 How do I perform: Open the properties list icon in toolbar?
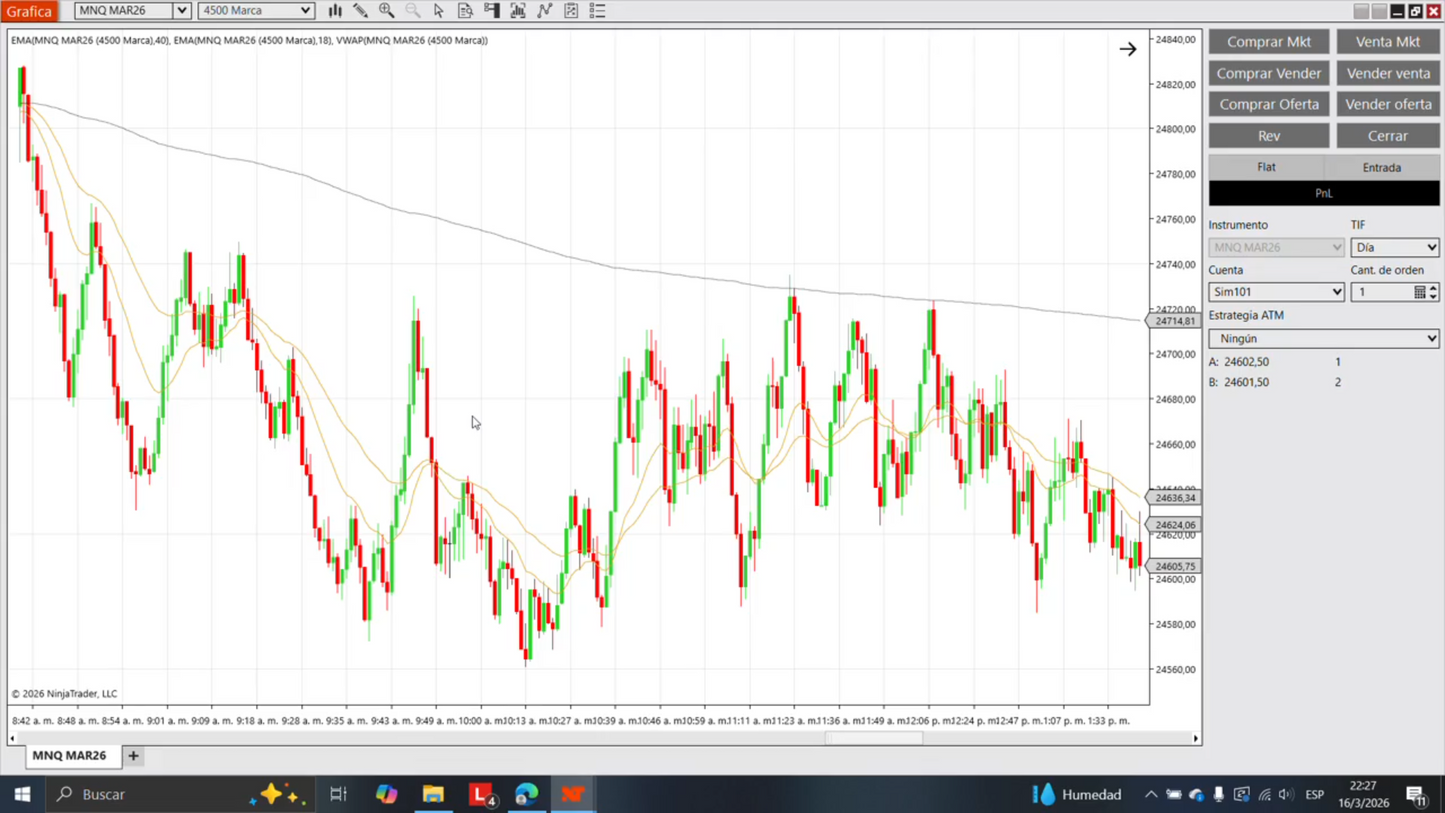[x=597, y=11]
